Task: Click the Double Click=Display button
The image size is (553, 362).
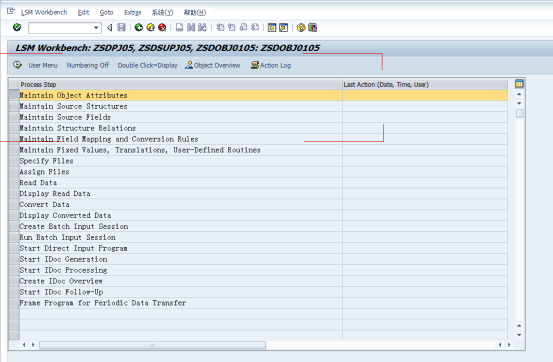Action: 147,65
